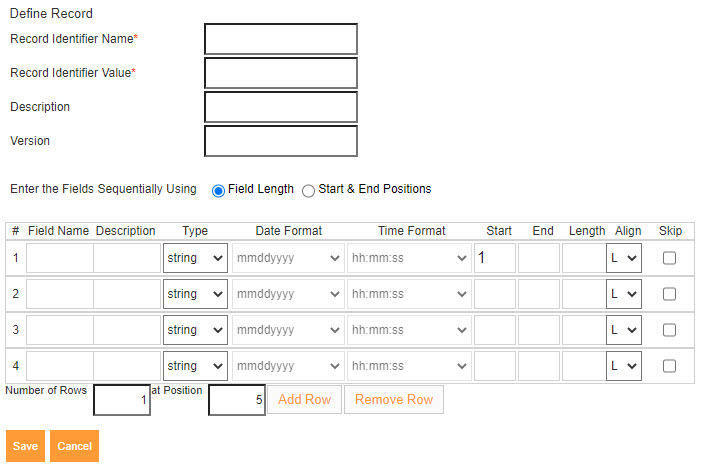The height and width of the screenshot is (466, 724).
Task: Click Remove Row button
Action: tap(394, 400)
